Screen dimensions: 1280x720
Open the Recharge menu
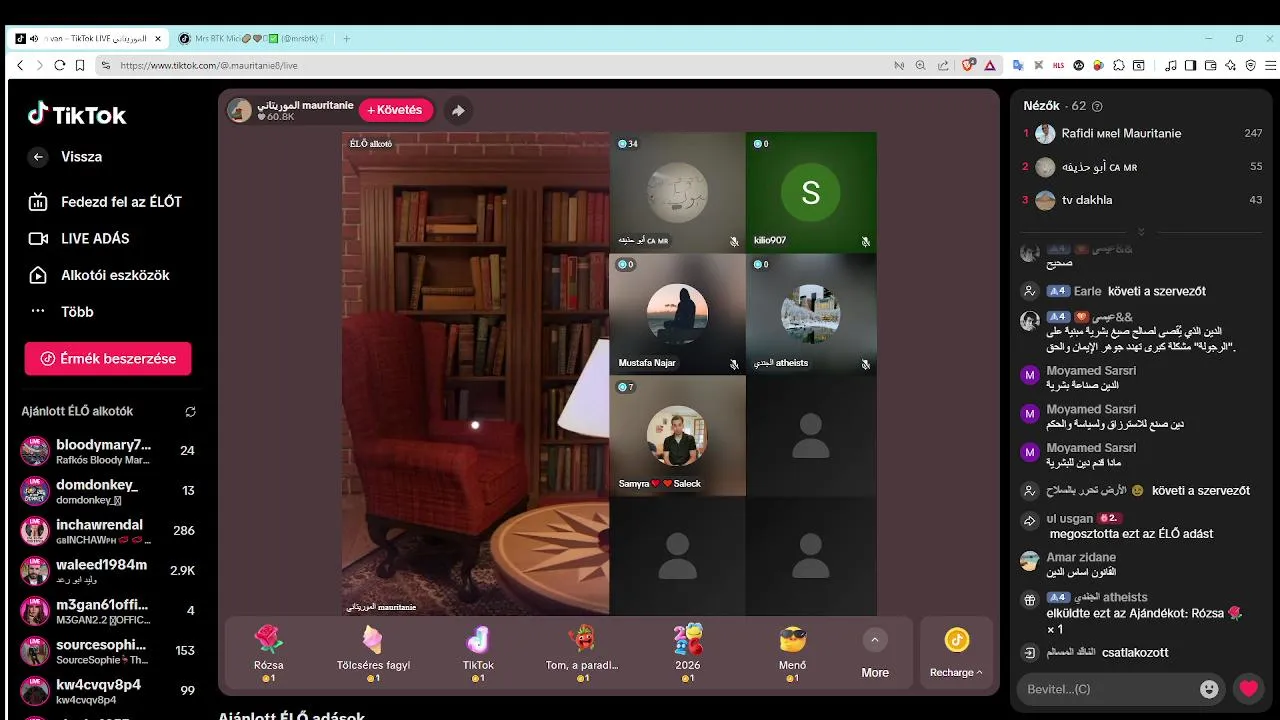[956, 653]
